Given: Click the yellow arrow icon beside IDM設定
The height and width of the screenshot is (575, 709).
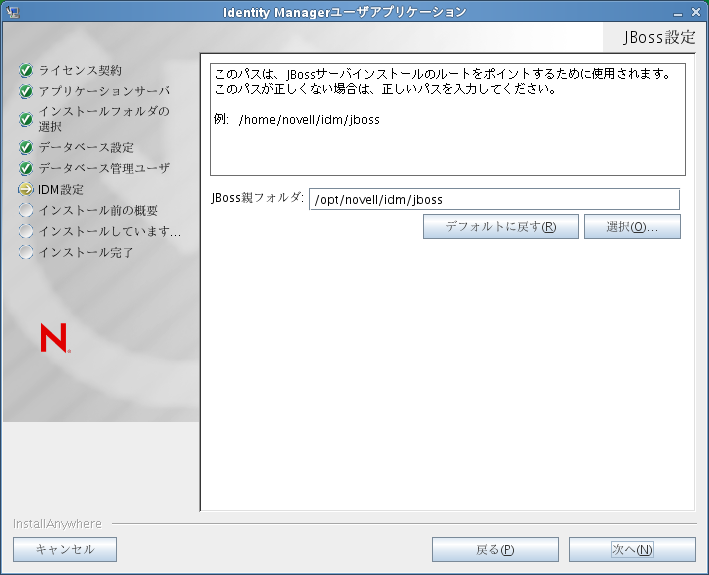Looking at the screenshot, I should pyautogui.click(x=26, y=189).
